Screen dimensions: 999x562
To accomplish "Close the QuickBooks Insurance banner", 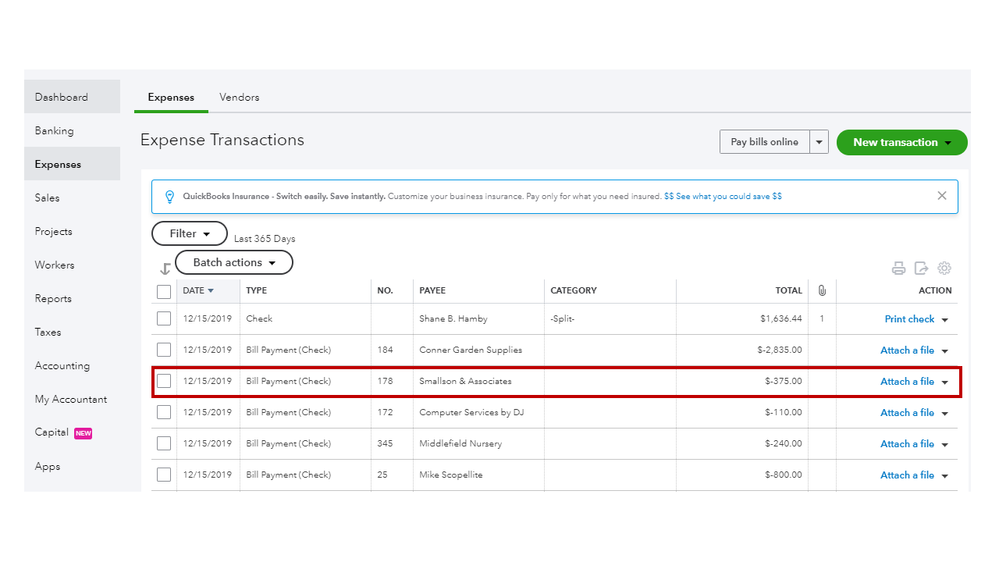I will pos(941,196).
